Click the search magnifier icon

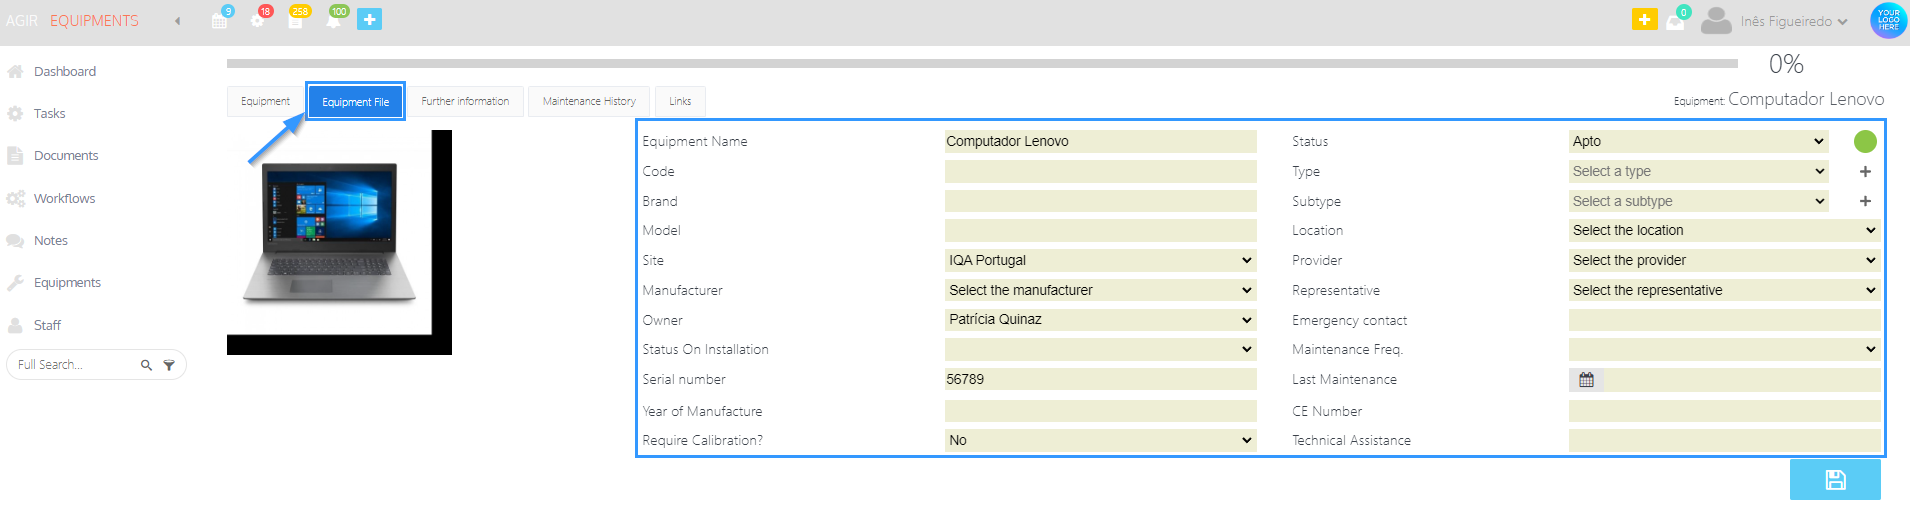click(146, 365)
